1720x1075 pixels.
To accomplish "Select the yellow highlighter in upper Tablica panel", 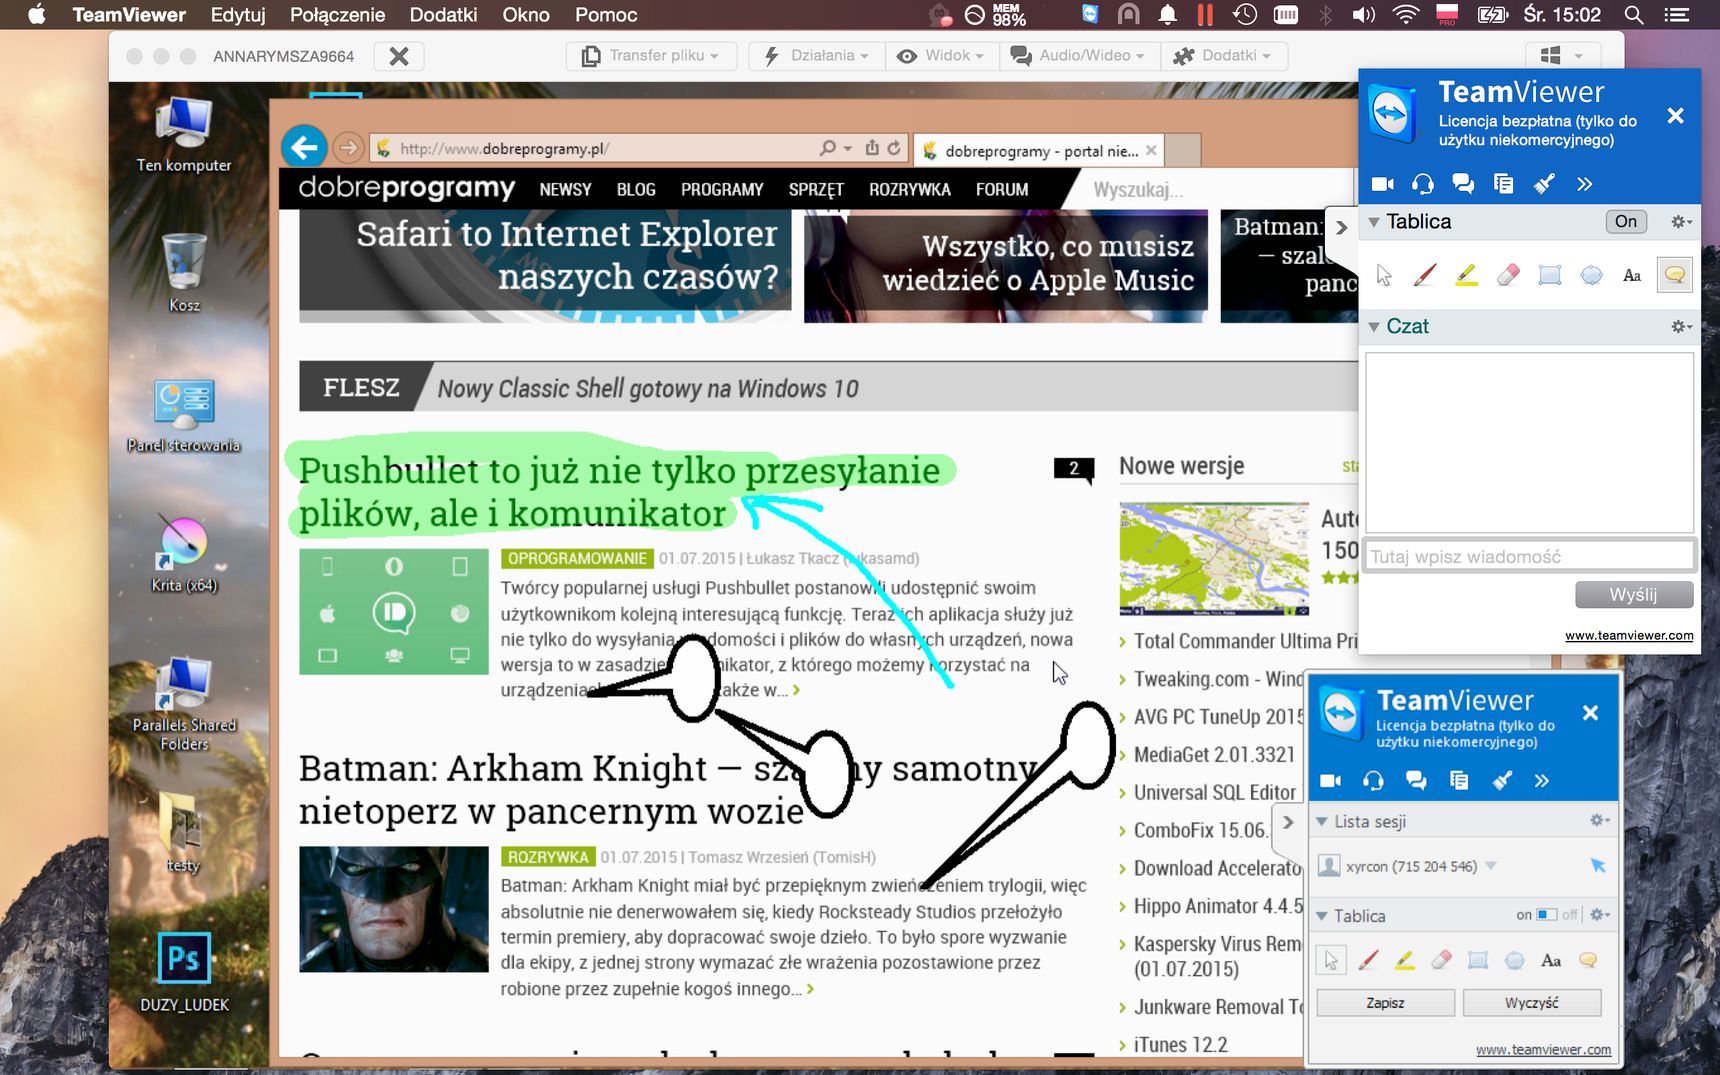I will coord(1466,275).
